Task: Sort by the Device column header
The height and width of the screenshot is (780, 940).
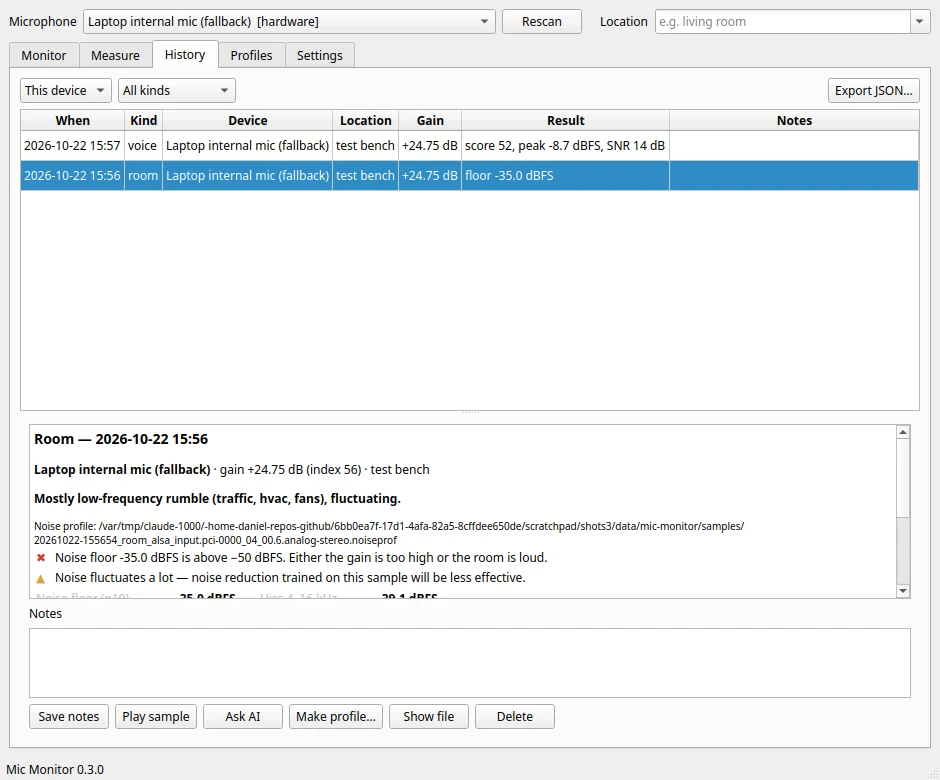Action: [248, 121]
